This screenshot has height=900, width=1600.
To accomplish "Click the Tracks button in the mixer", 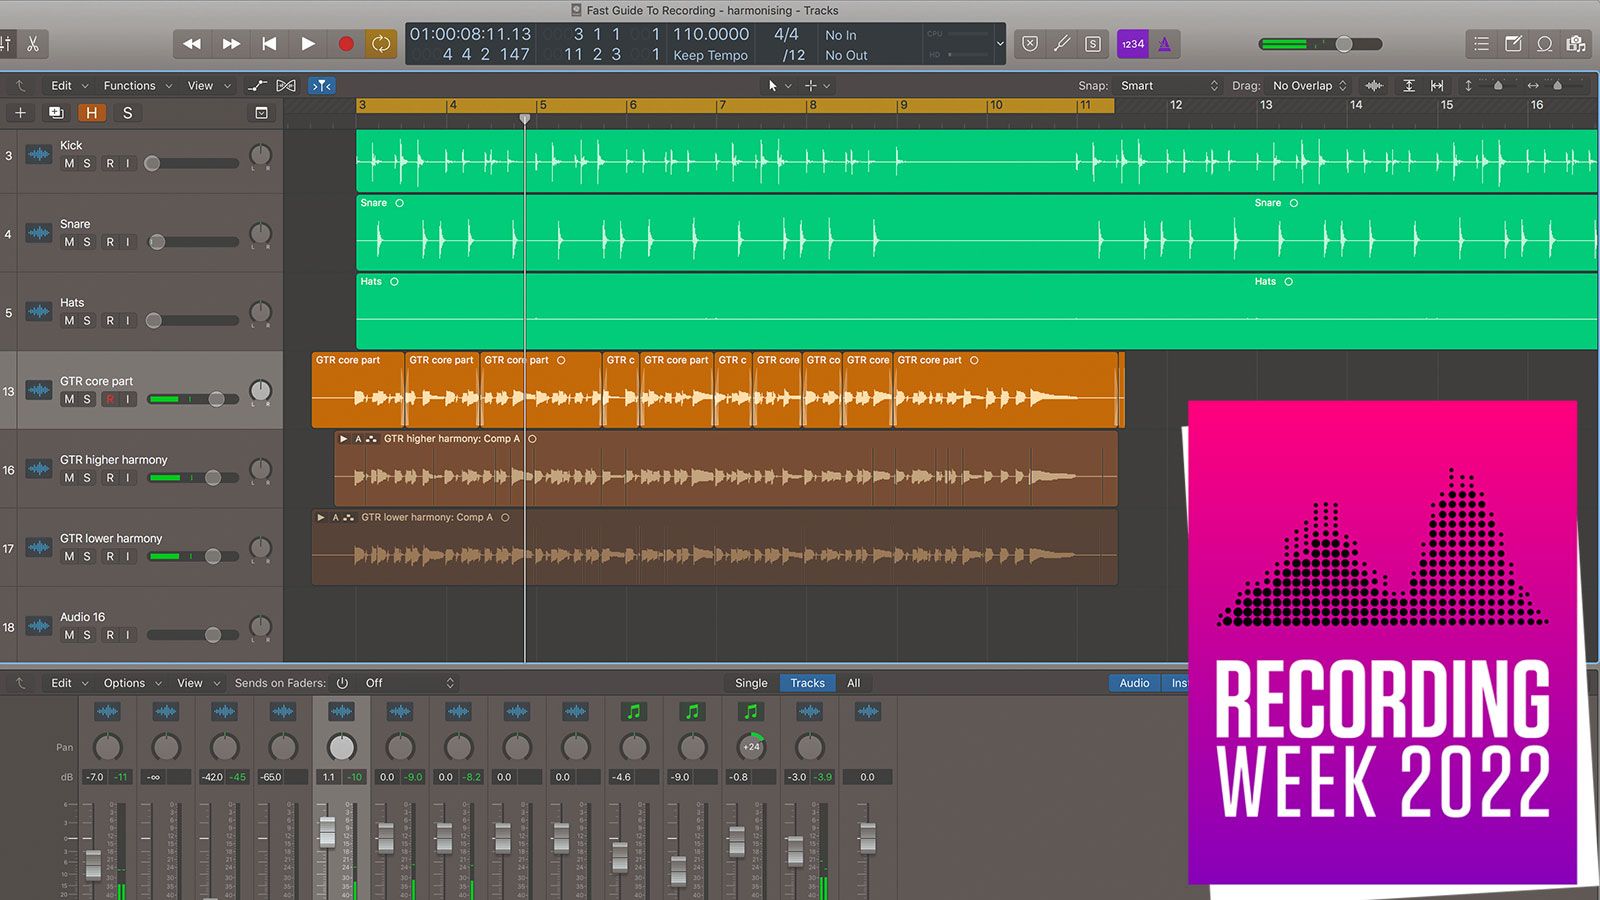I will click(x=807, y=682).
